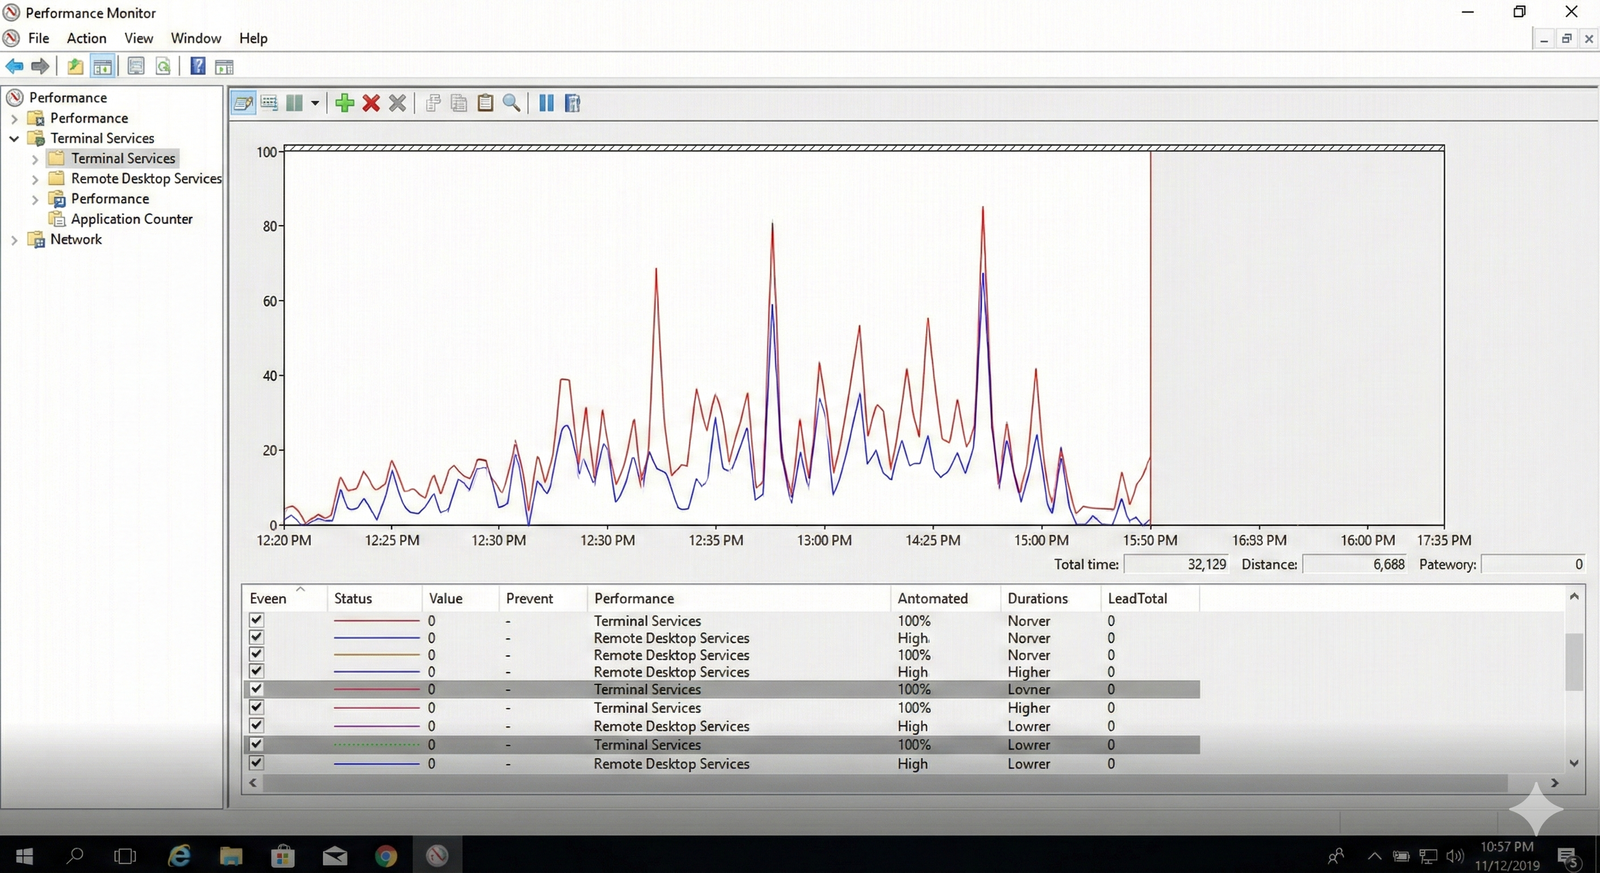Expand the Network tree node
Viewport: 1600px width, 873px height.
coord(14,240)
